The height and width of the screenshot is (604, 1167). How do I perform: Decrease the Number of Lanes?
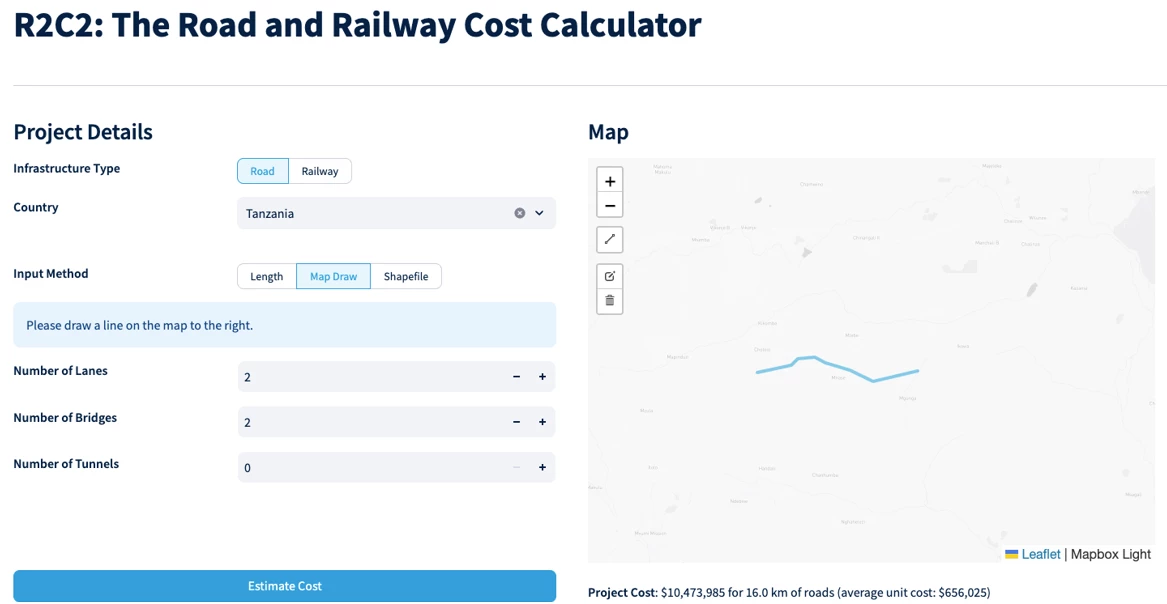click(x=517, y=377)
